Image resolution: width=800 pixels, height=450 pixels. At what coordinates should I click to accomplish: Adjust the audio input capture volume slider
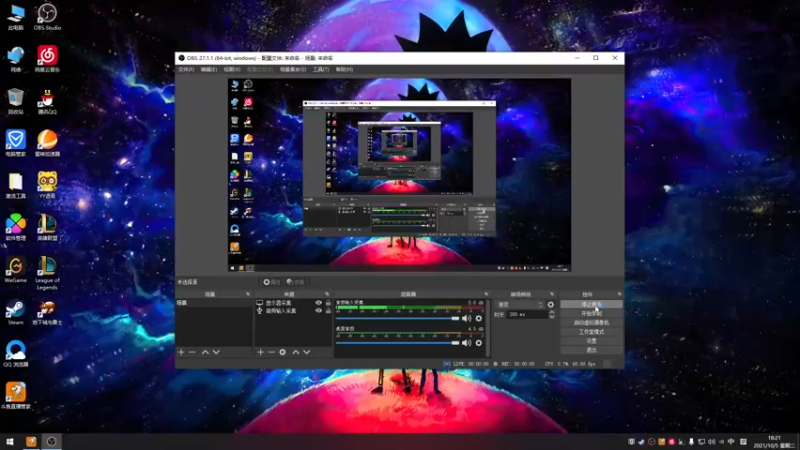(397, 318)
